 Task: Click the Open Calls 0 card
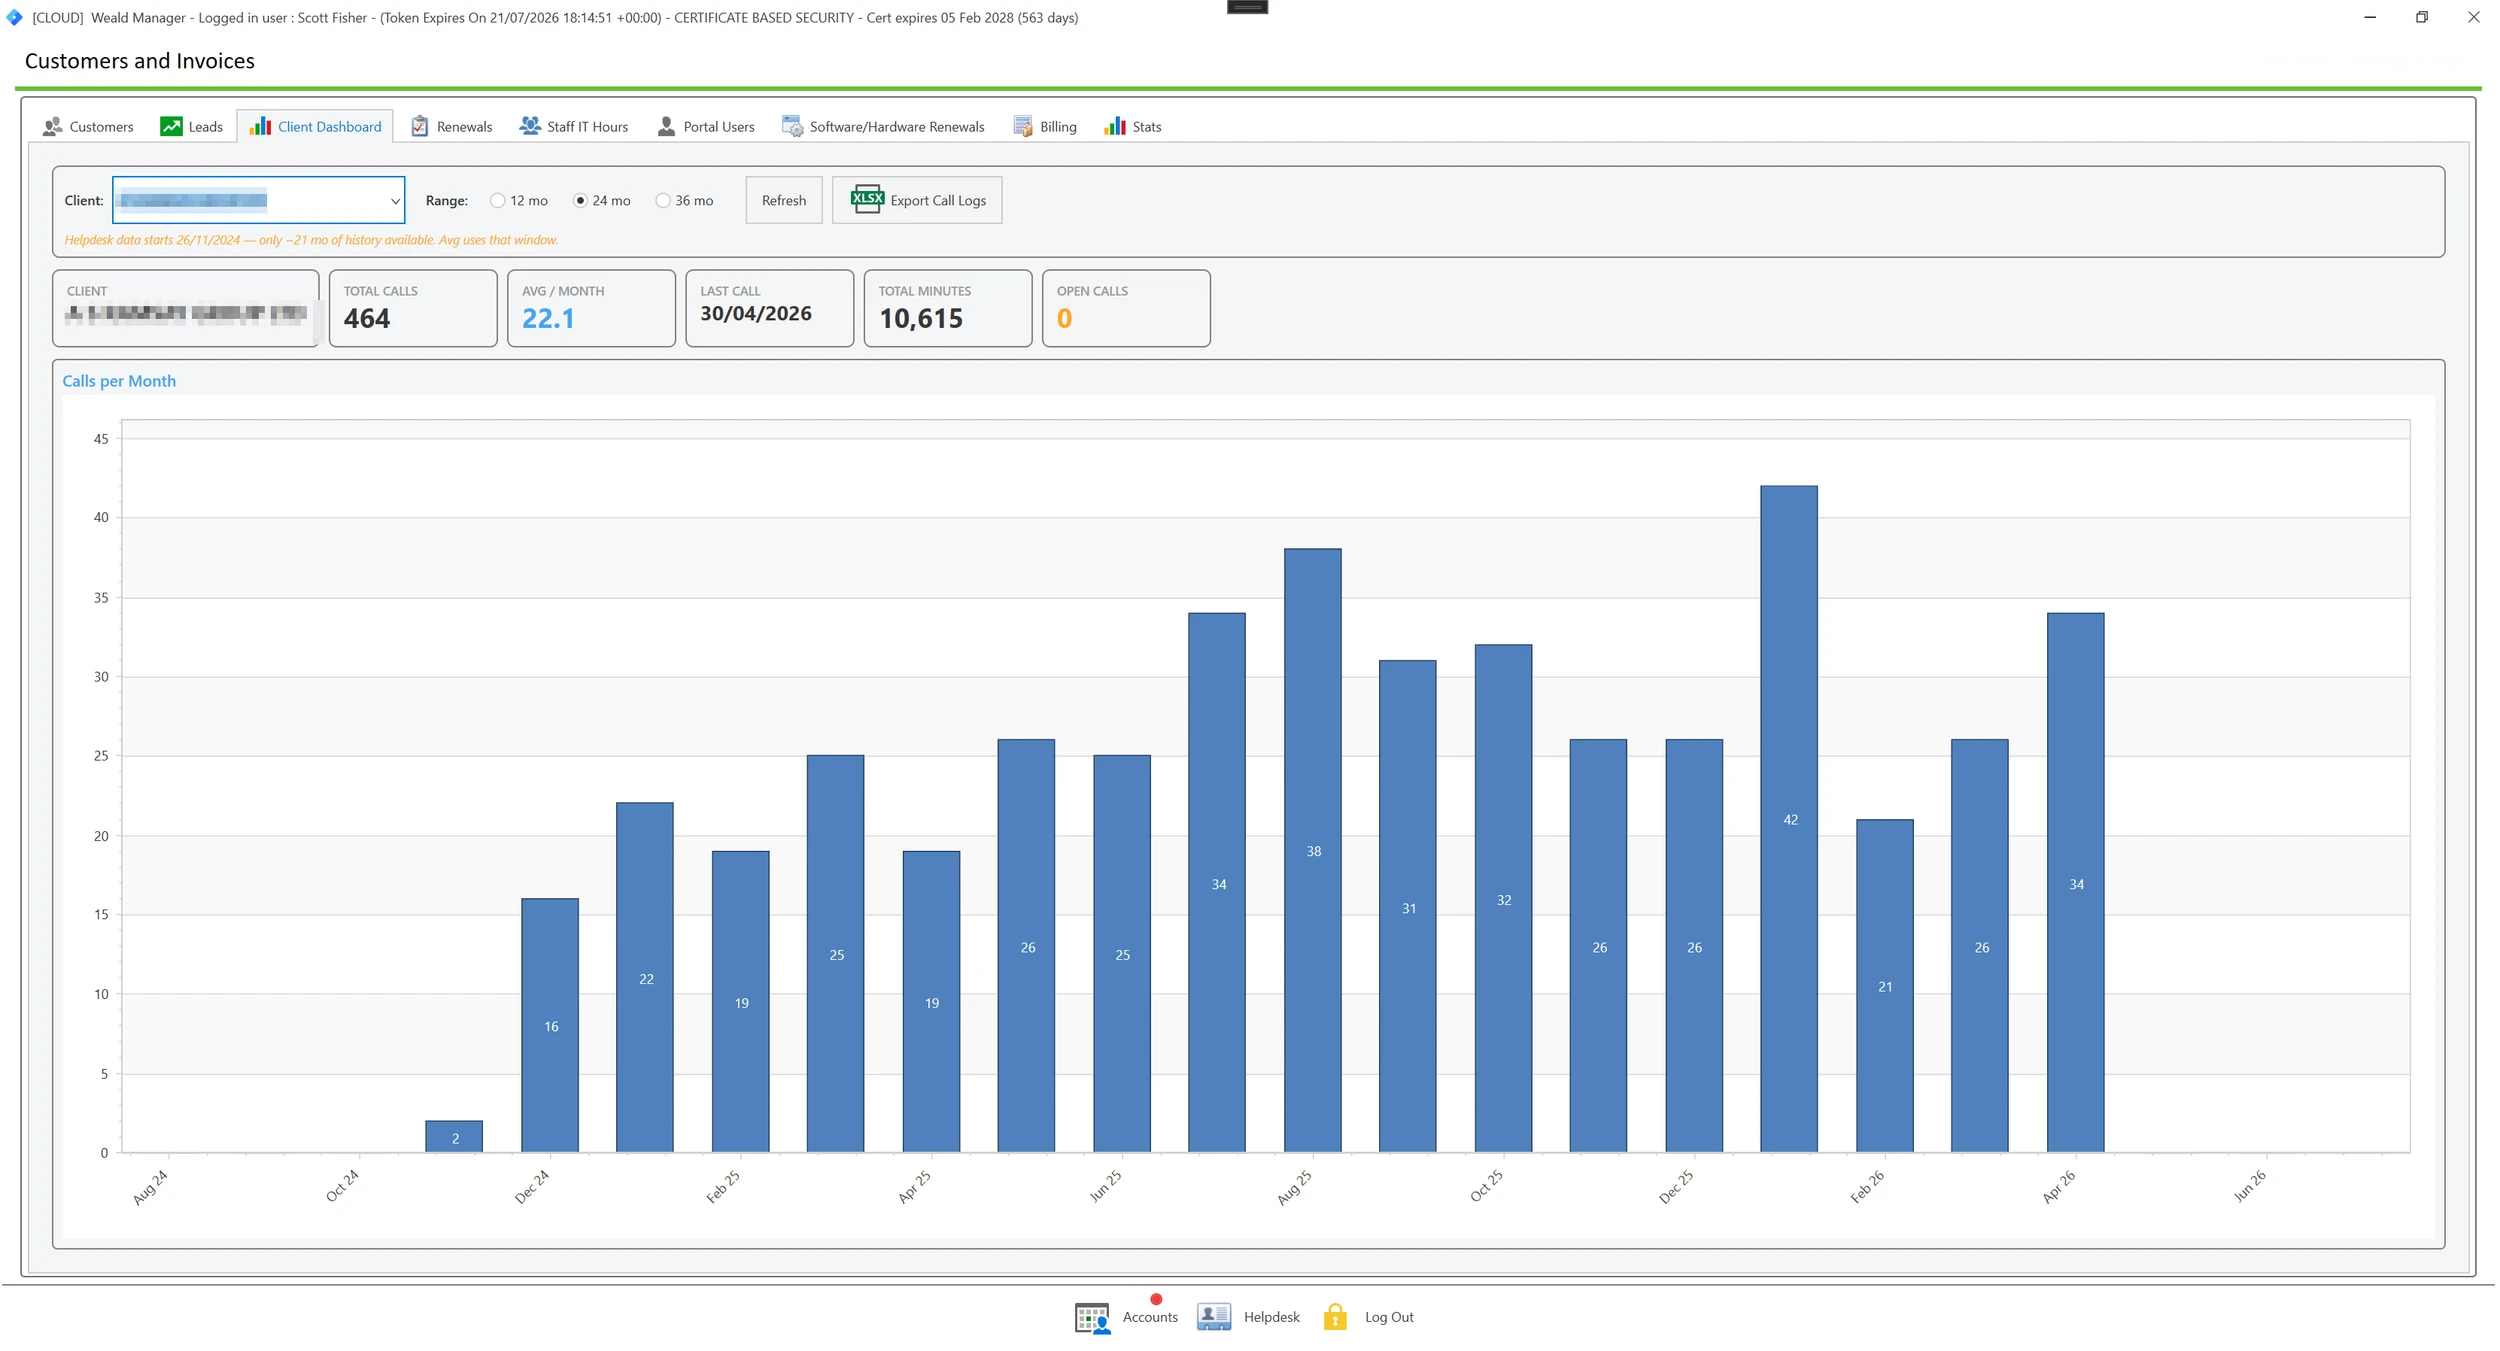tap(1126, 308)
